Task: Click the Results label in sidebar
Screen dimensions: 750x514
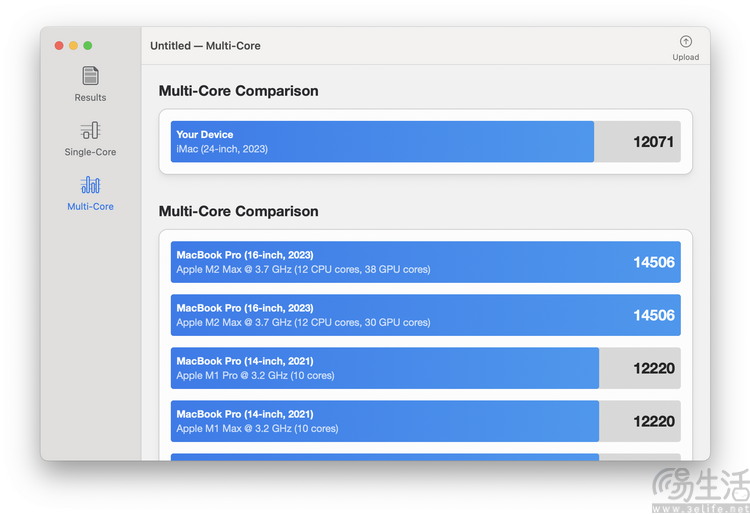Action: [90, 98]
